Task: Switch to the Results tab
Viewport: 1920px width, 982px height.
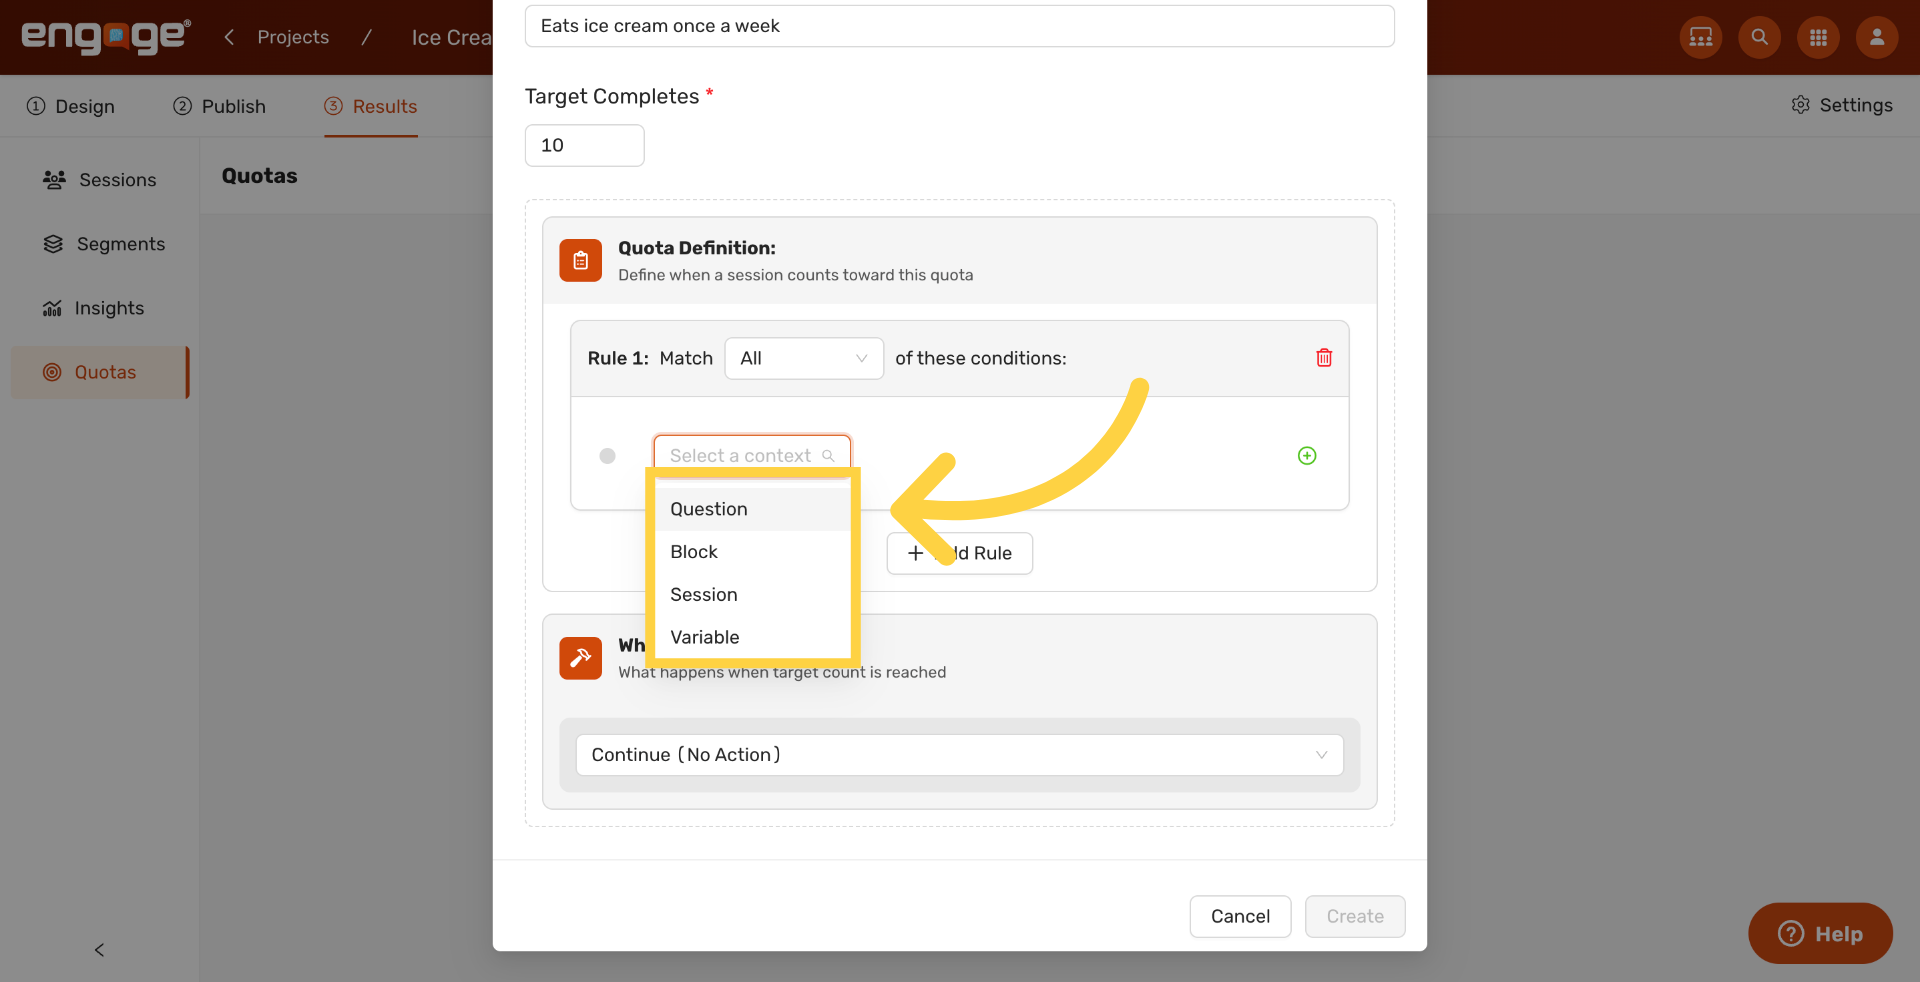Action: click(371, 106)
